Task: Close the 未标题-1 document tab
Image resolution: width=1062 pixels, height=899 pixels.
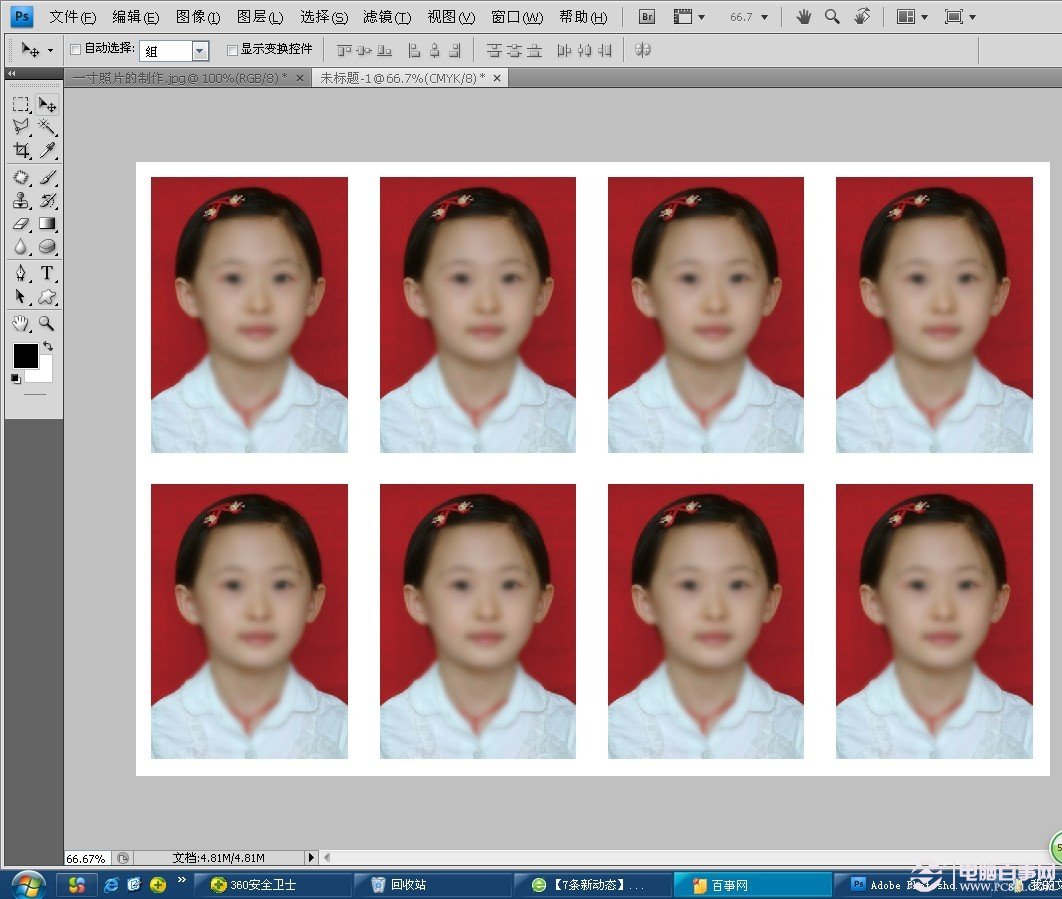Action: 497,79
